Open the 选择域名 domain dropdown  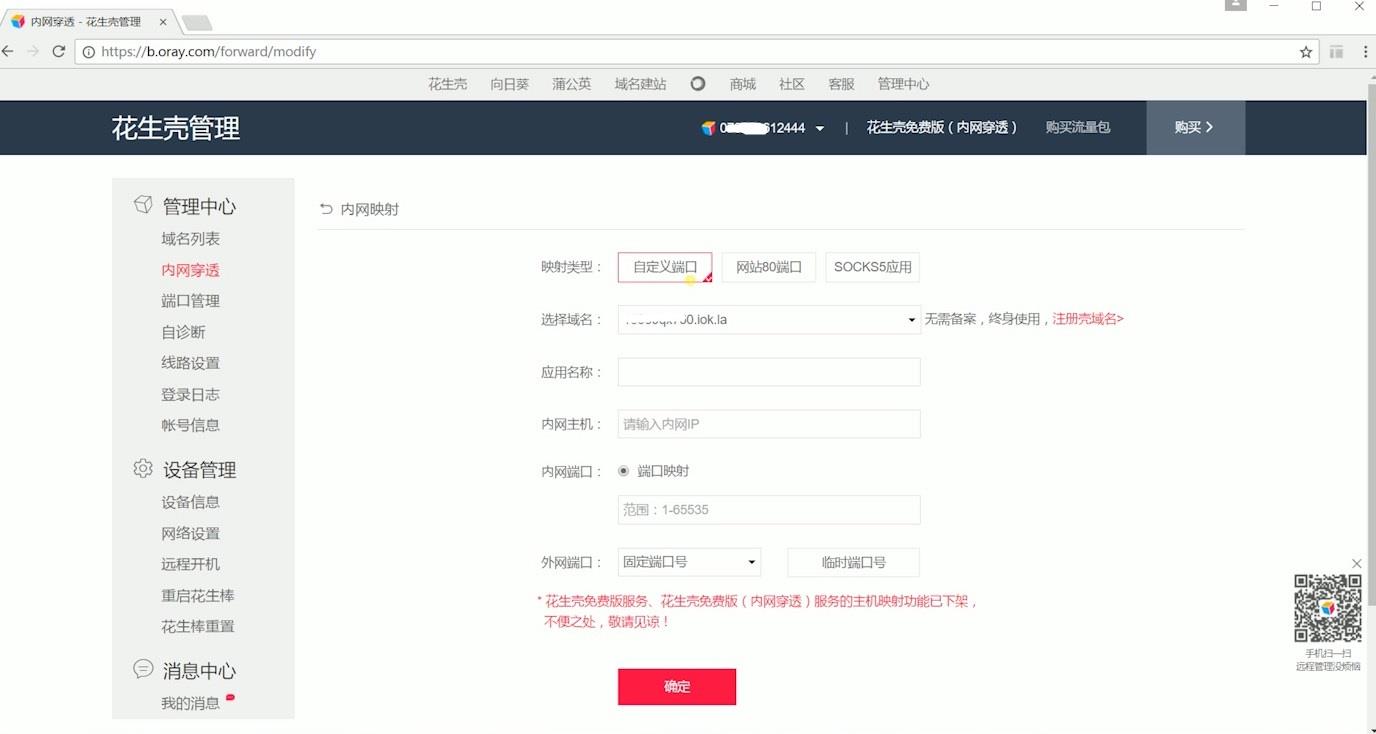coord(769,320)
